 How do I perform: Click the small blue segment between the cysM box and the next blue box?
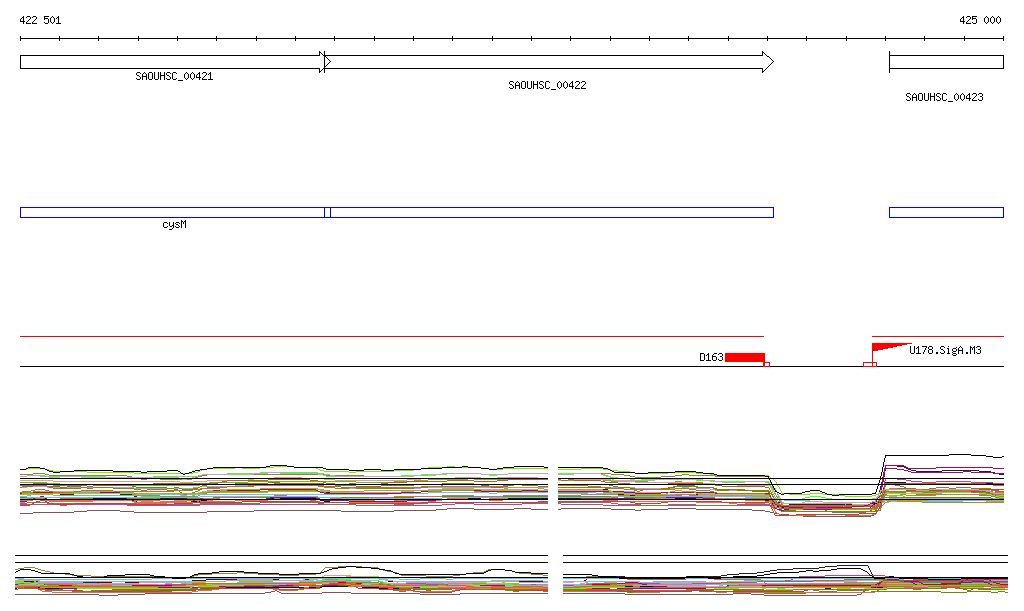pos(327,212)
